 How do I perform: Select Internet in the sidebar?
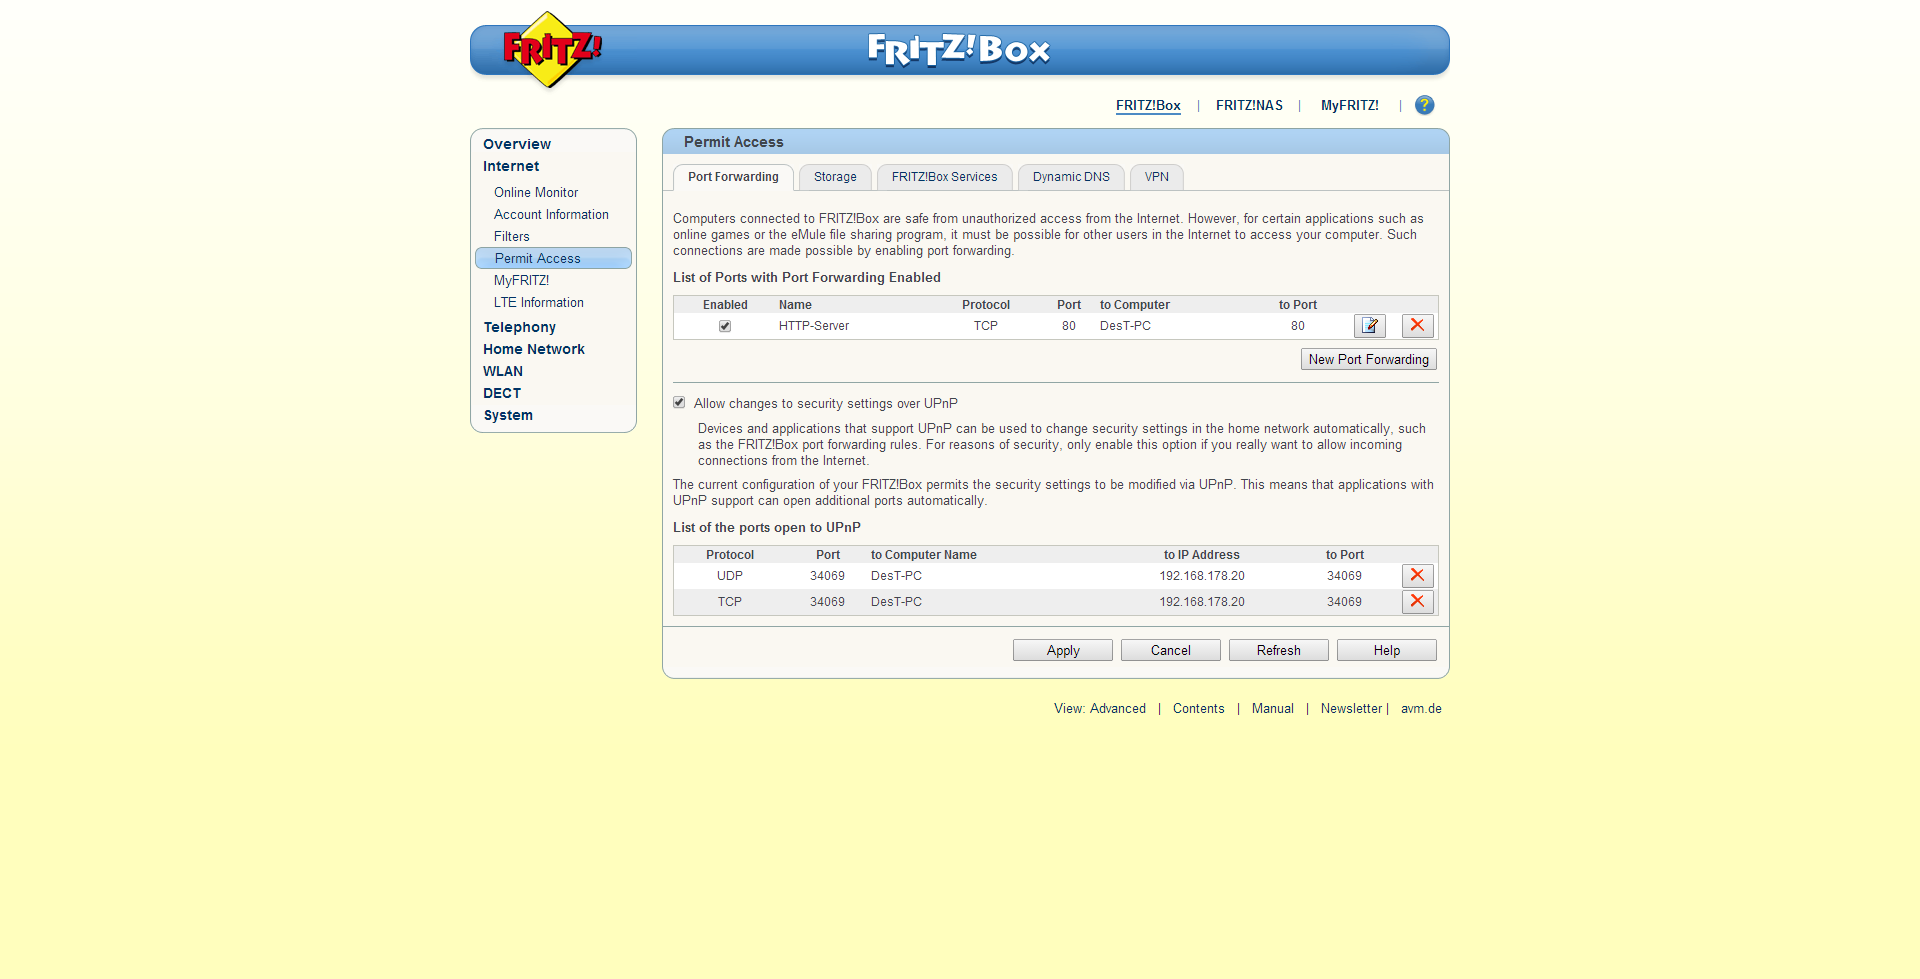511,166
